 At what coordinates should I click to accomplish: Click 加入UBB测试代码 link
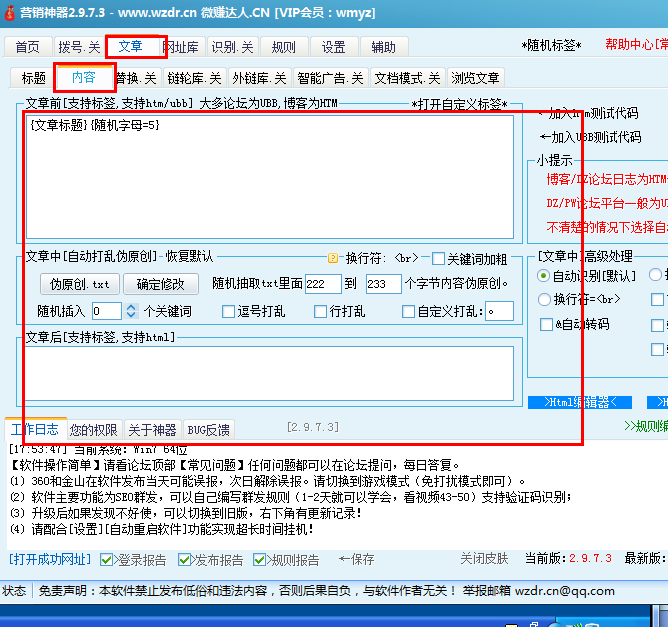(x=590, y=137)
